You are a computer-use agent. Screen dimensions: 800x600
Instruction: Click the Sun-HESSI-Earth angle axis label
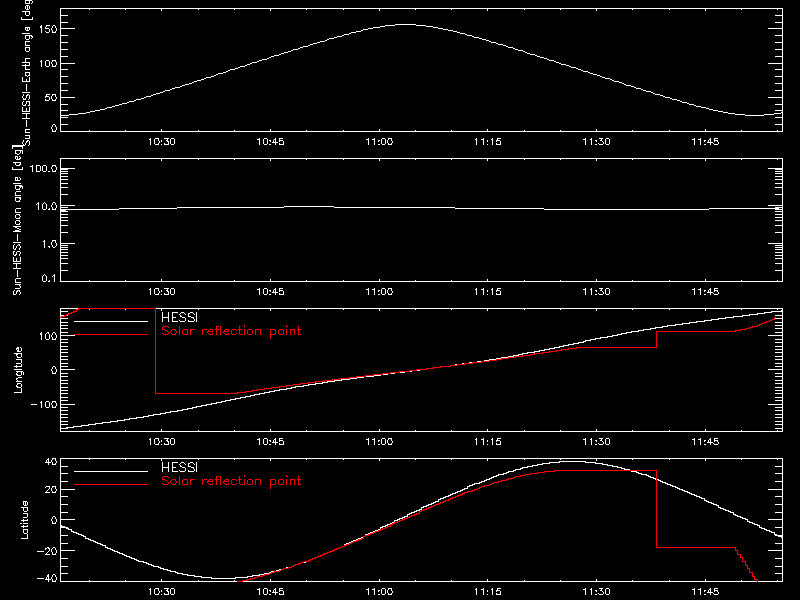click(27, 72)
